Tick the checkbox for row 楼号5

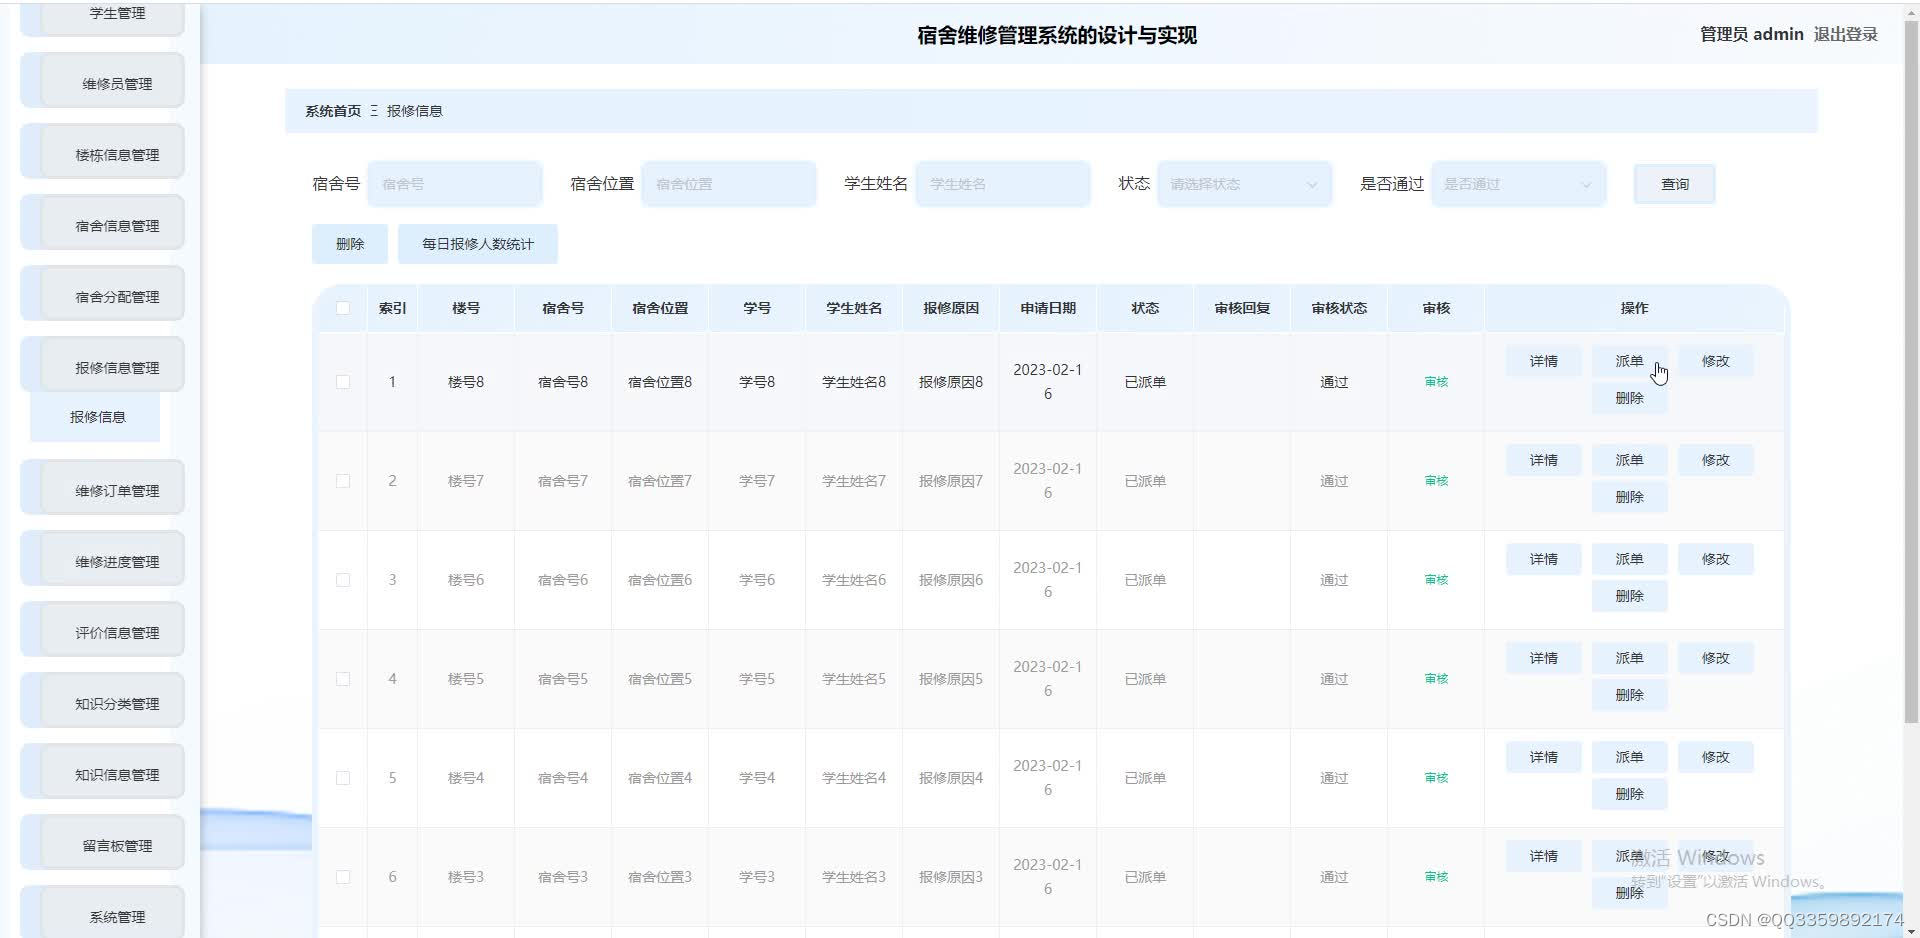(343, 679)
